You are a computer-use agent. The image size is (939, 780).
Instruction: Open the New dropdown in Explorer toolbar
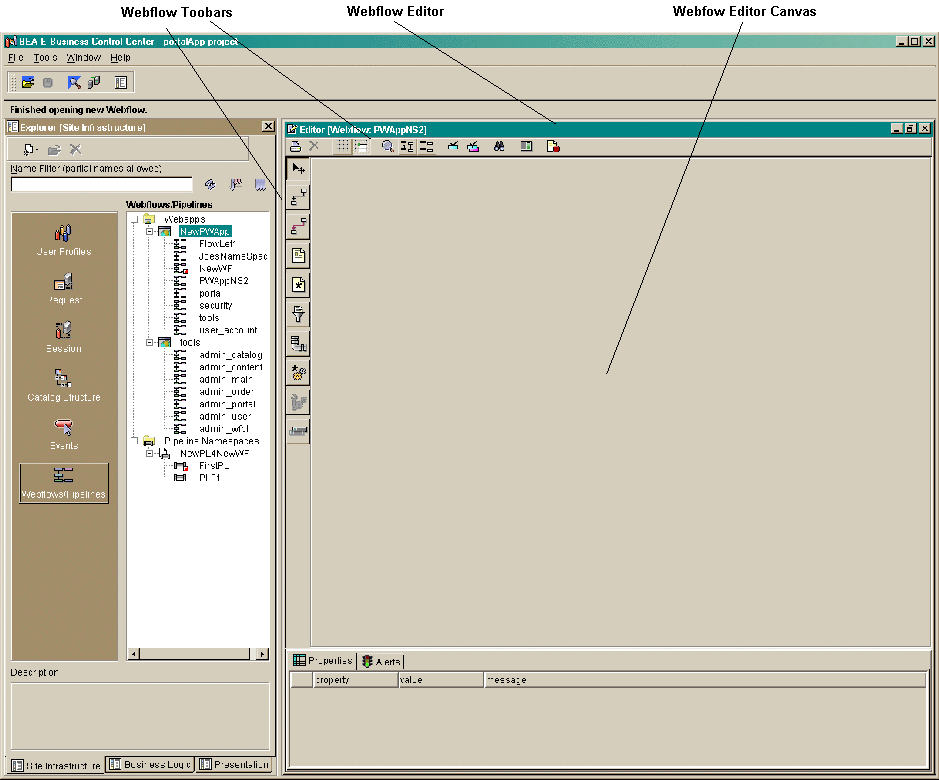click(x=31, y=149)
